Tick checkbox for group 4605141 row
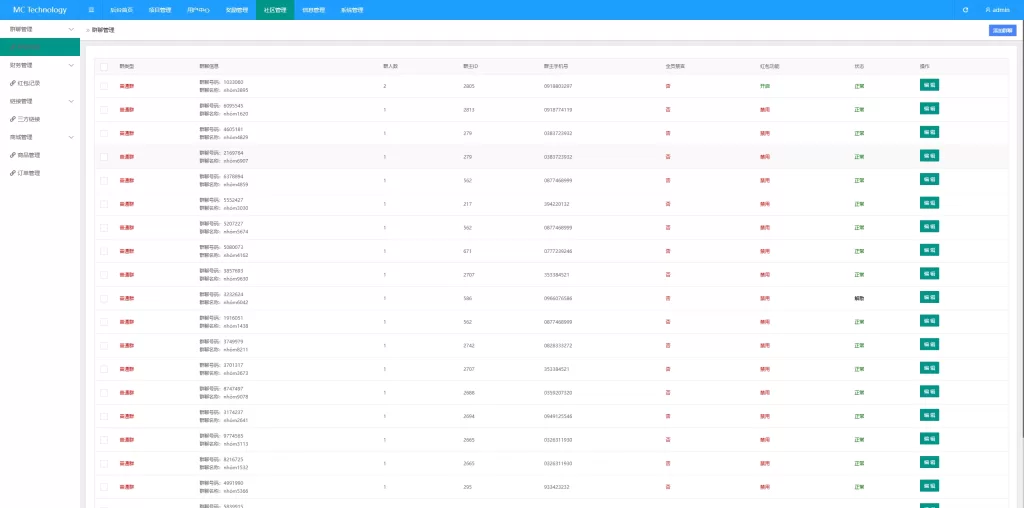Image resolution: width=1024 pixels, height=508 pixels. coord(104,133)
